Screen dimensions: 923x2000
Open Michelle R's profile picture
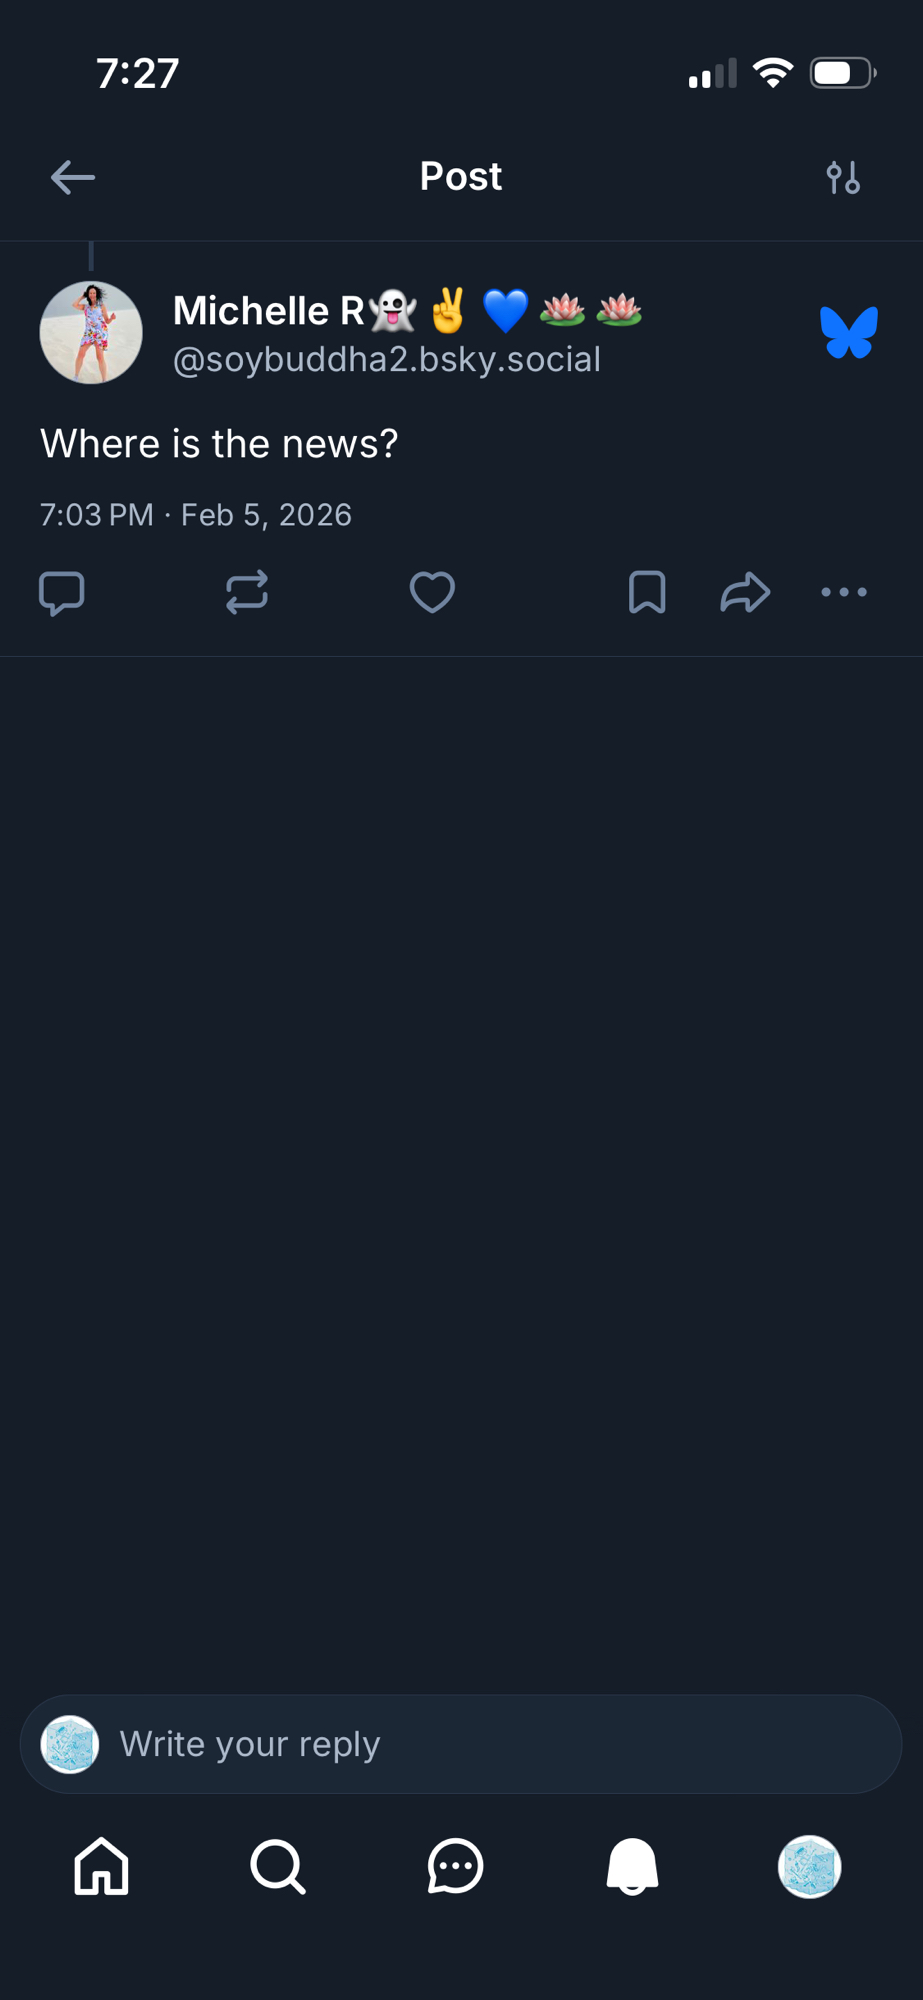coord(91,332)
